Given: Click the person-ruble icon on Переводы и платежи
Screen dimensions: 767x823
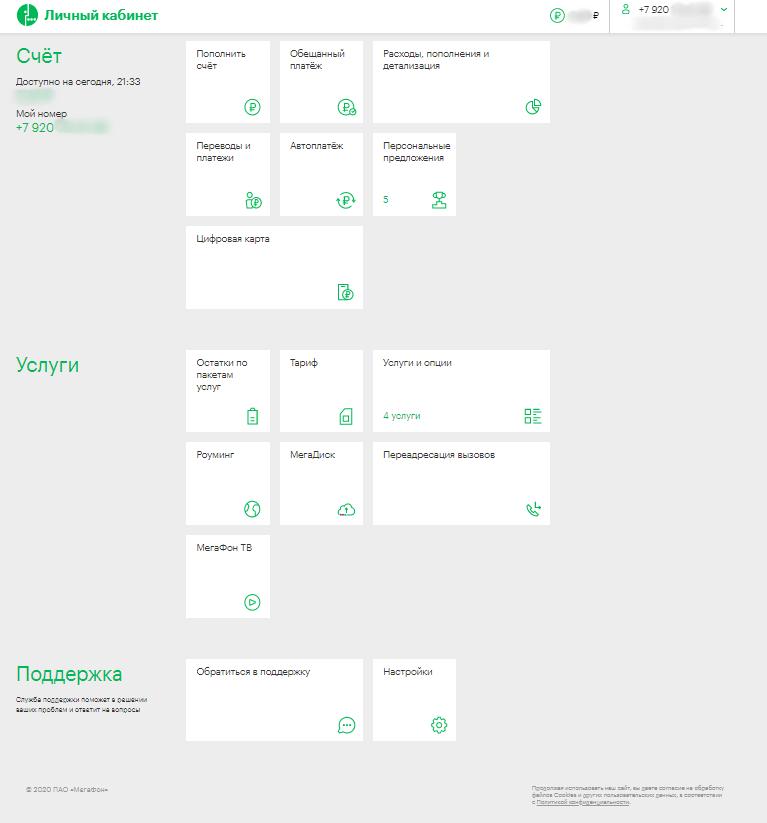Looking at the screenshot, I should (x=254, y=200).
